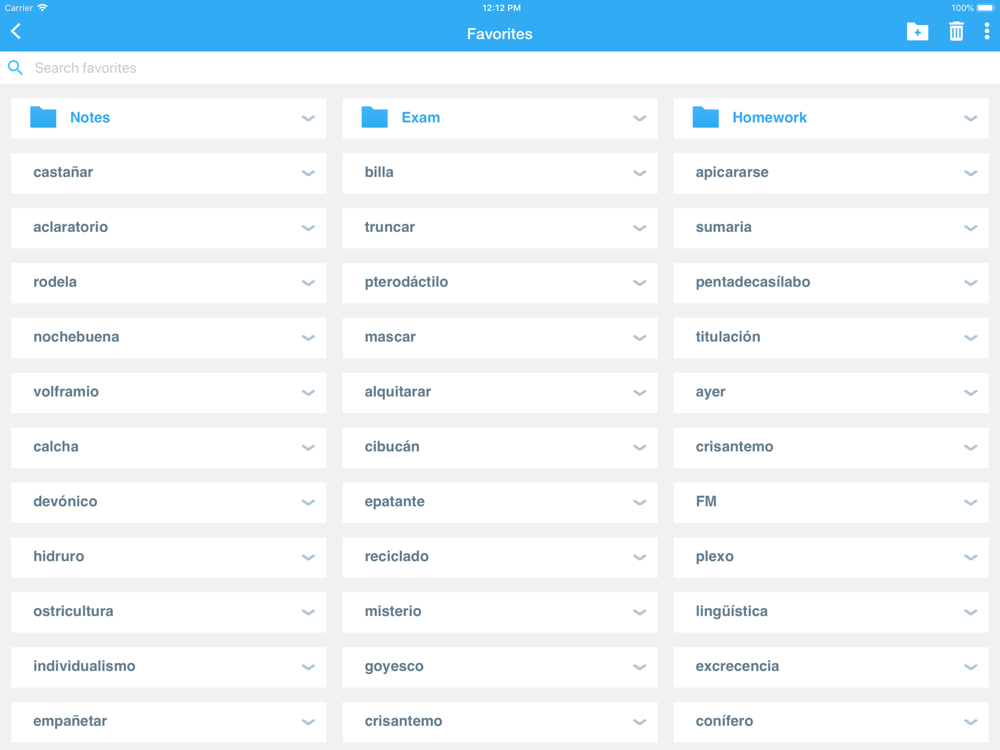
Task: Open the word ostricultura
Action: tap(73, 611)
